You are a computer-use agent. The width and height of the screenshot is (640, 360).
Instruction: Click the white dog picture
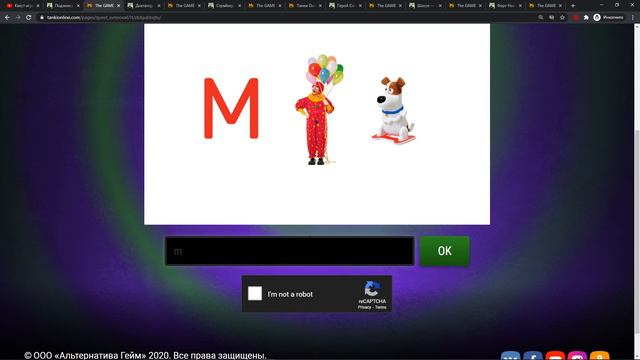point(393,110)
